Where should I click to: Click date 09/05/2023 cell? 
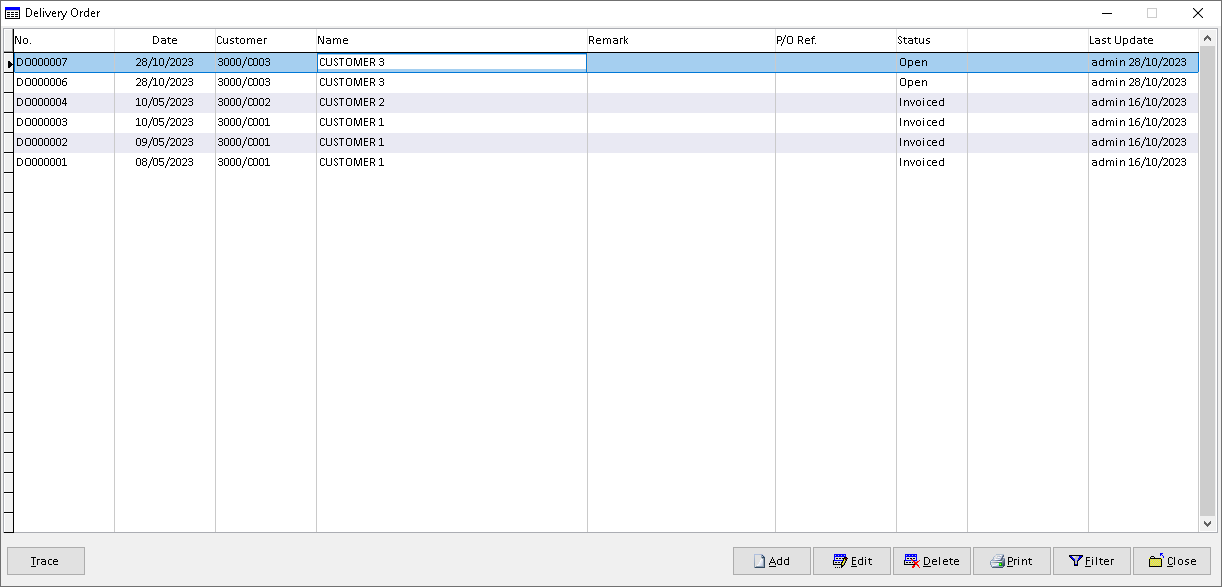[x=165, y=142]
